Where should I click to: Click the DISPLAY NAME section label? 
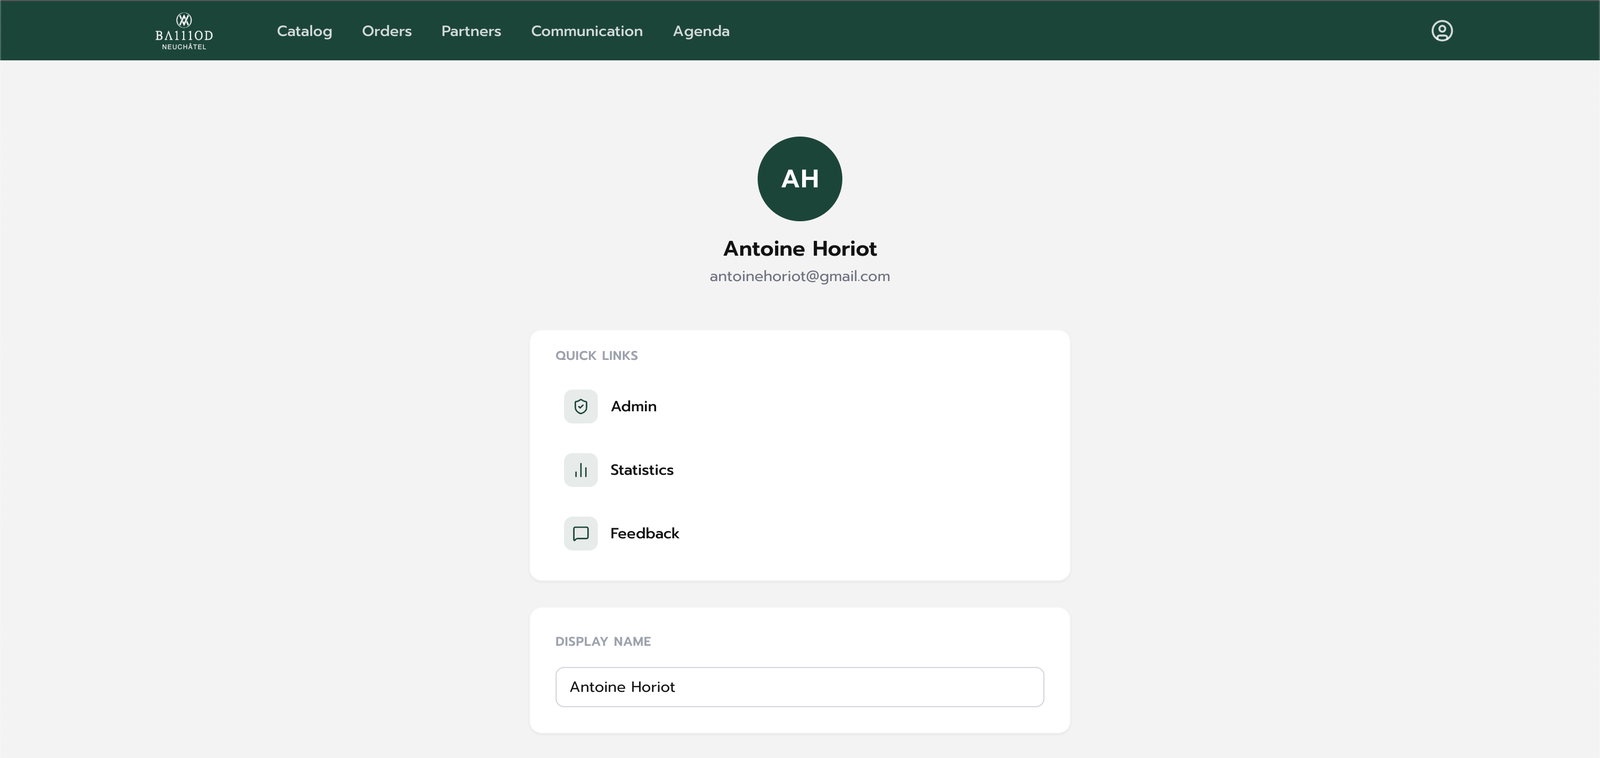click(603, 642)
